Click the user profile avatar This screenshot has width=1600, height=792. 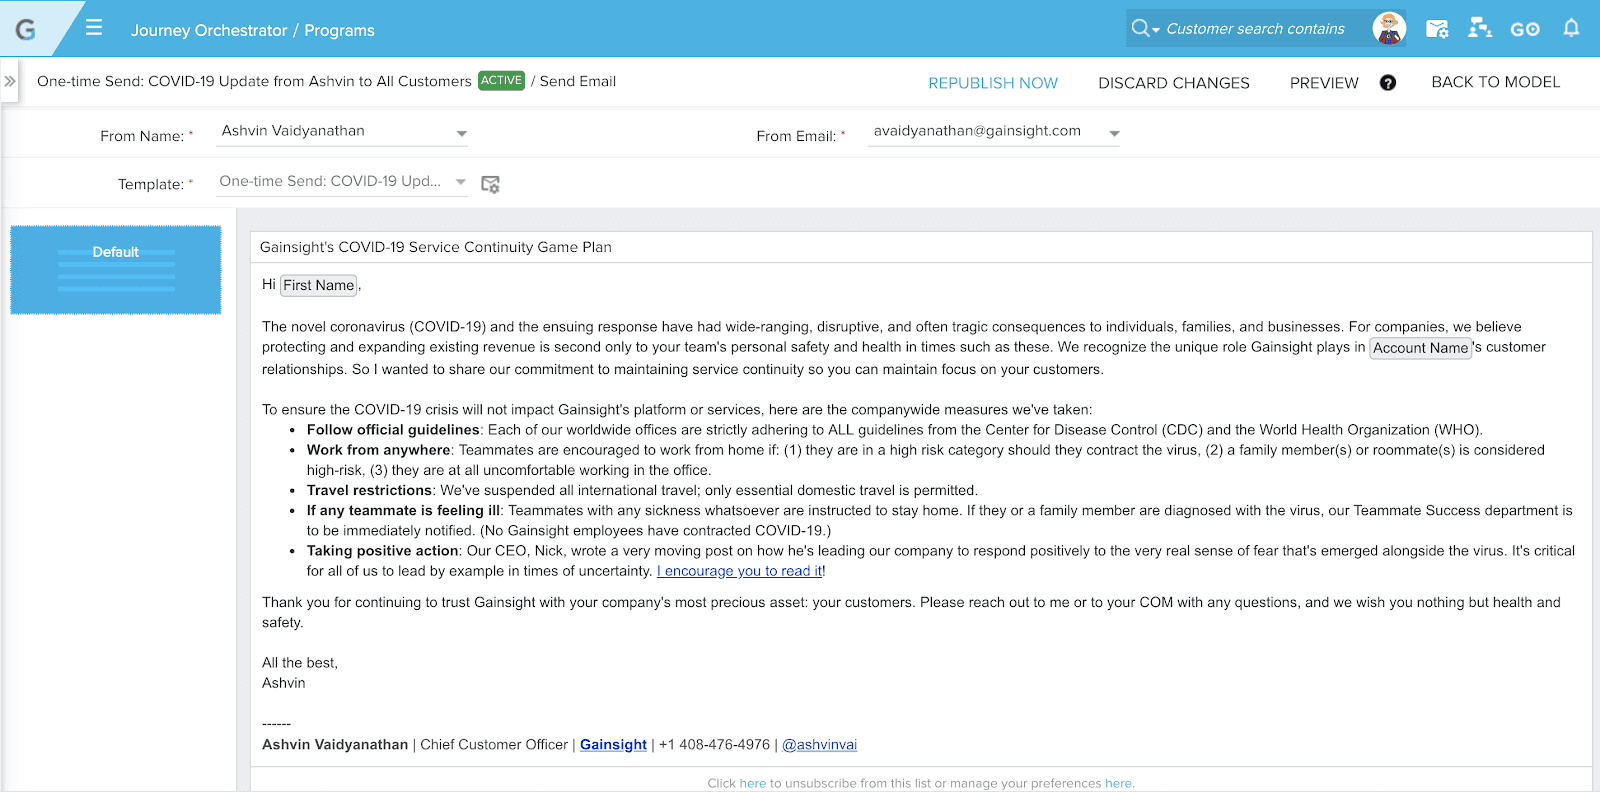coord(1388,29)
